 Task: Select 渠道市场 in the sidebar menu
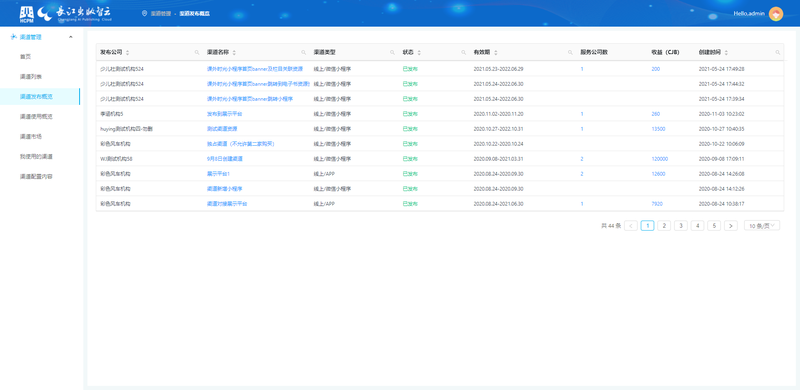(x=31, y=136)
